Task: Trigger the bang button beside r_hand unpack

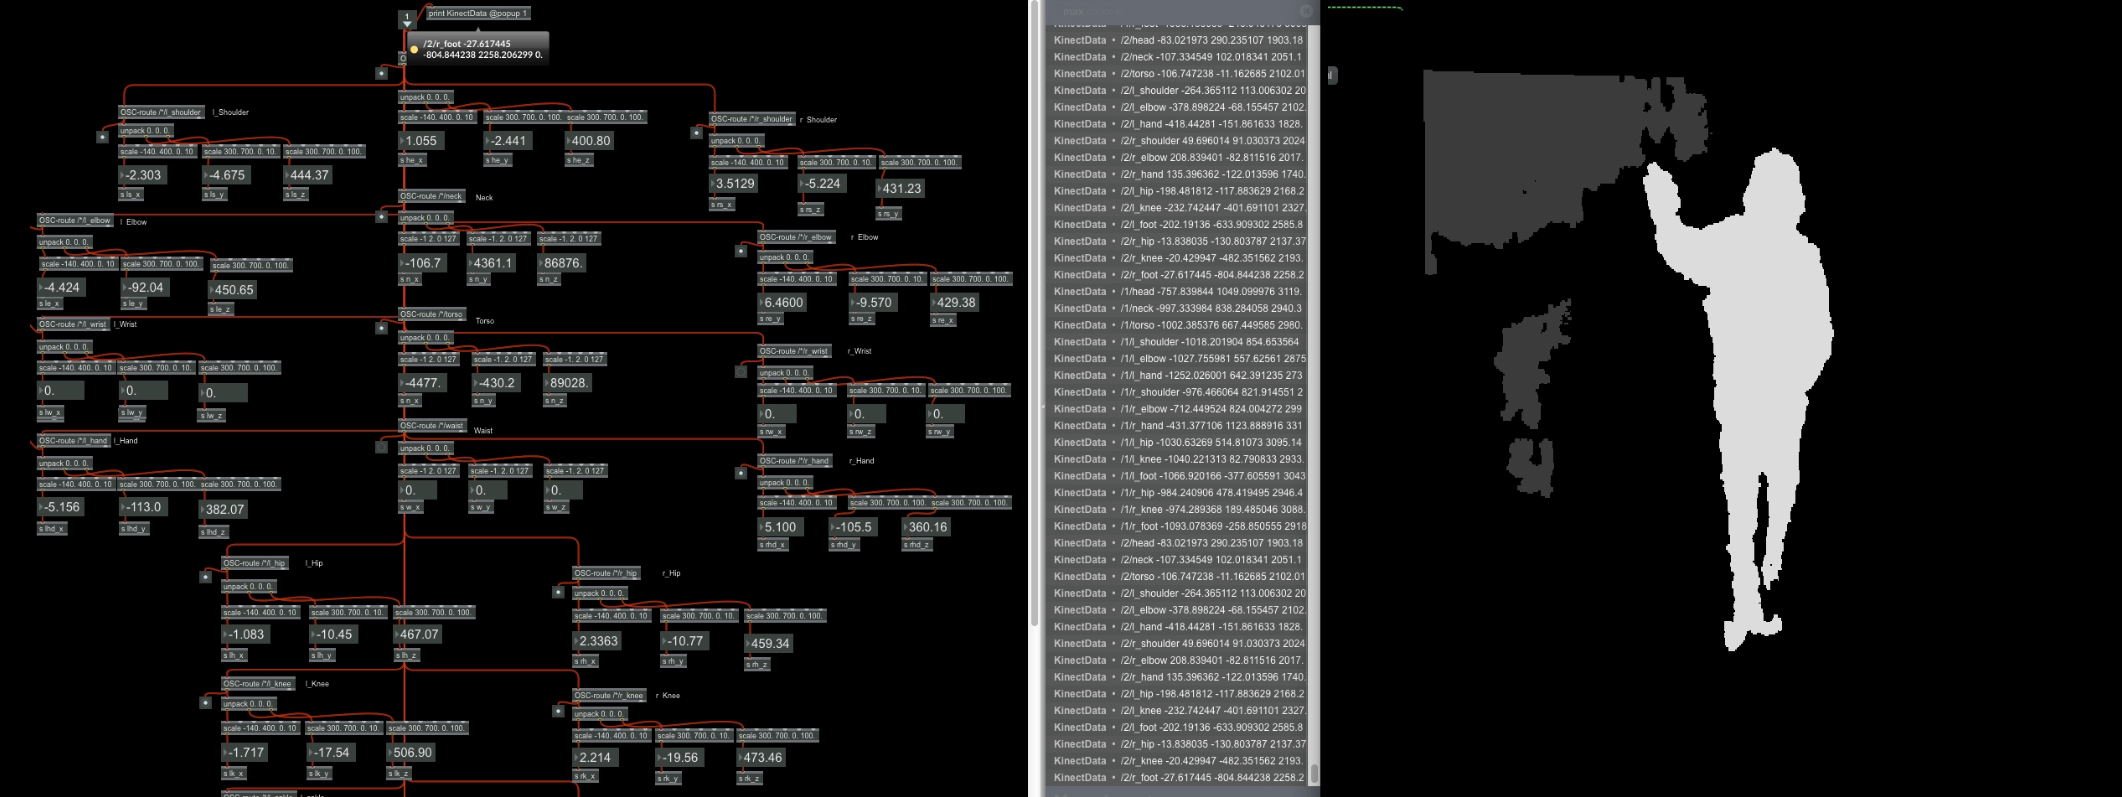Action: coord(740,473)
